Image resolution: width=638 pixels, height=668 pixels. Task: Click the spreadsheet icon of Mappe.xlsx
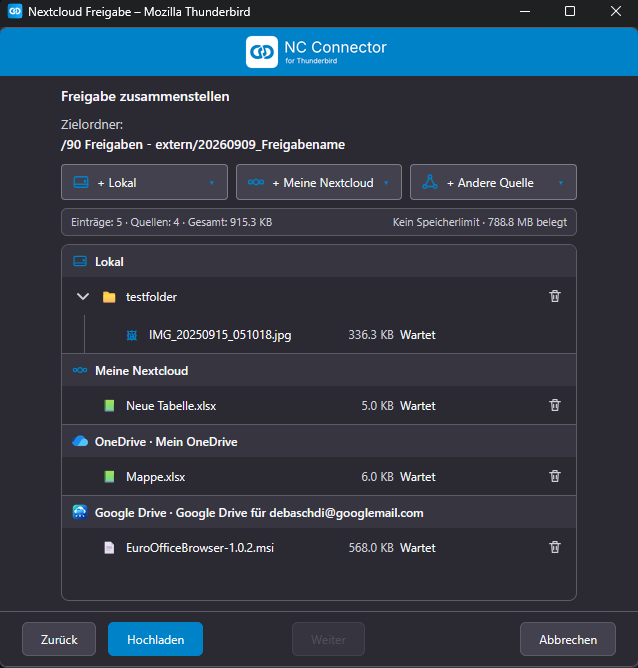click(x=109, y=476)
